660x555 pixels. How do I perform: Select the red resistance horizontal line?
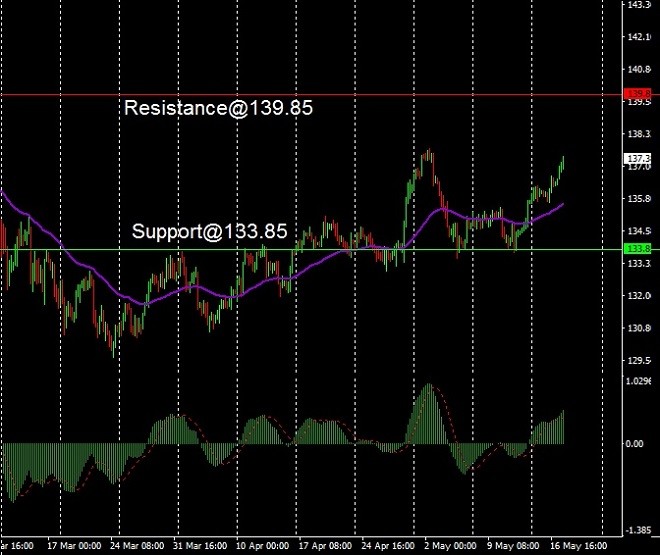pos(311,95)
